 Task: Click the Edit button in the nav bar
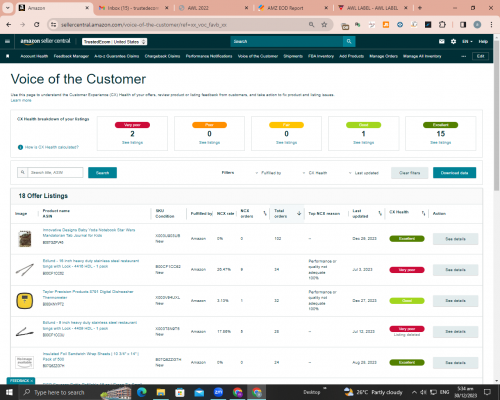pyautogui.click(x=480, y=56)
